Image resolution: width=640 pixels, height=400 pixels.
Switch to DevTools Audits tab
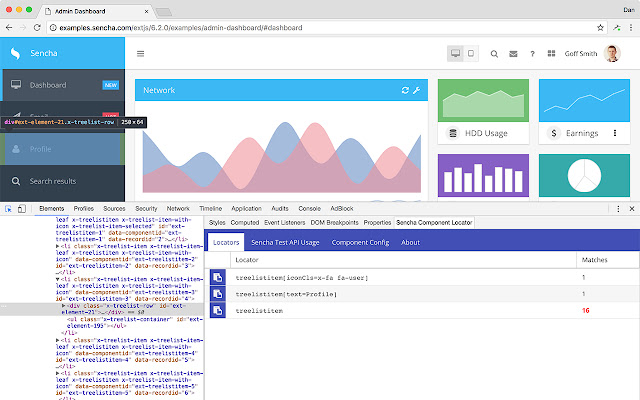coord(280,209)
